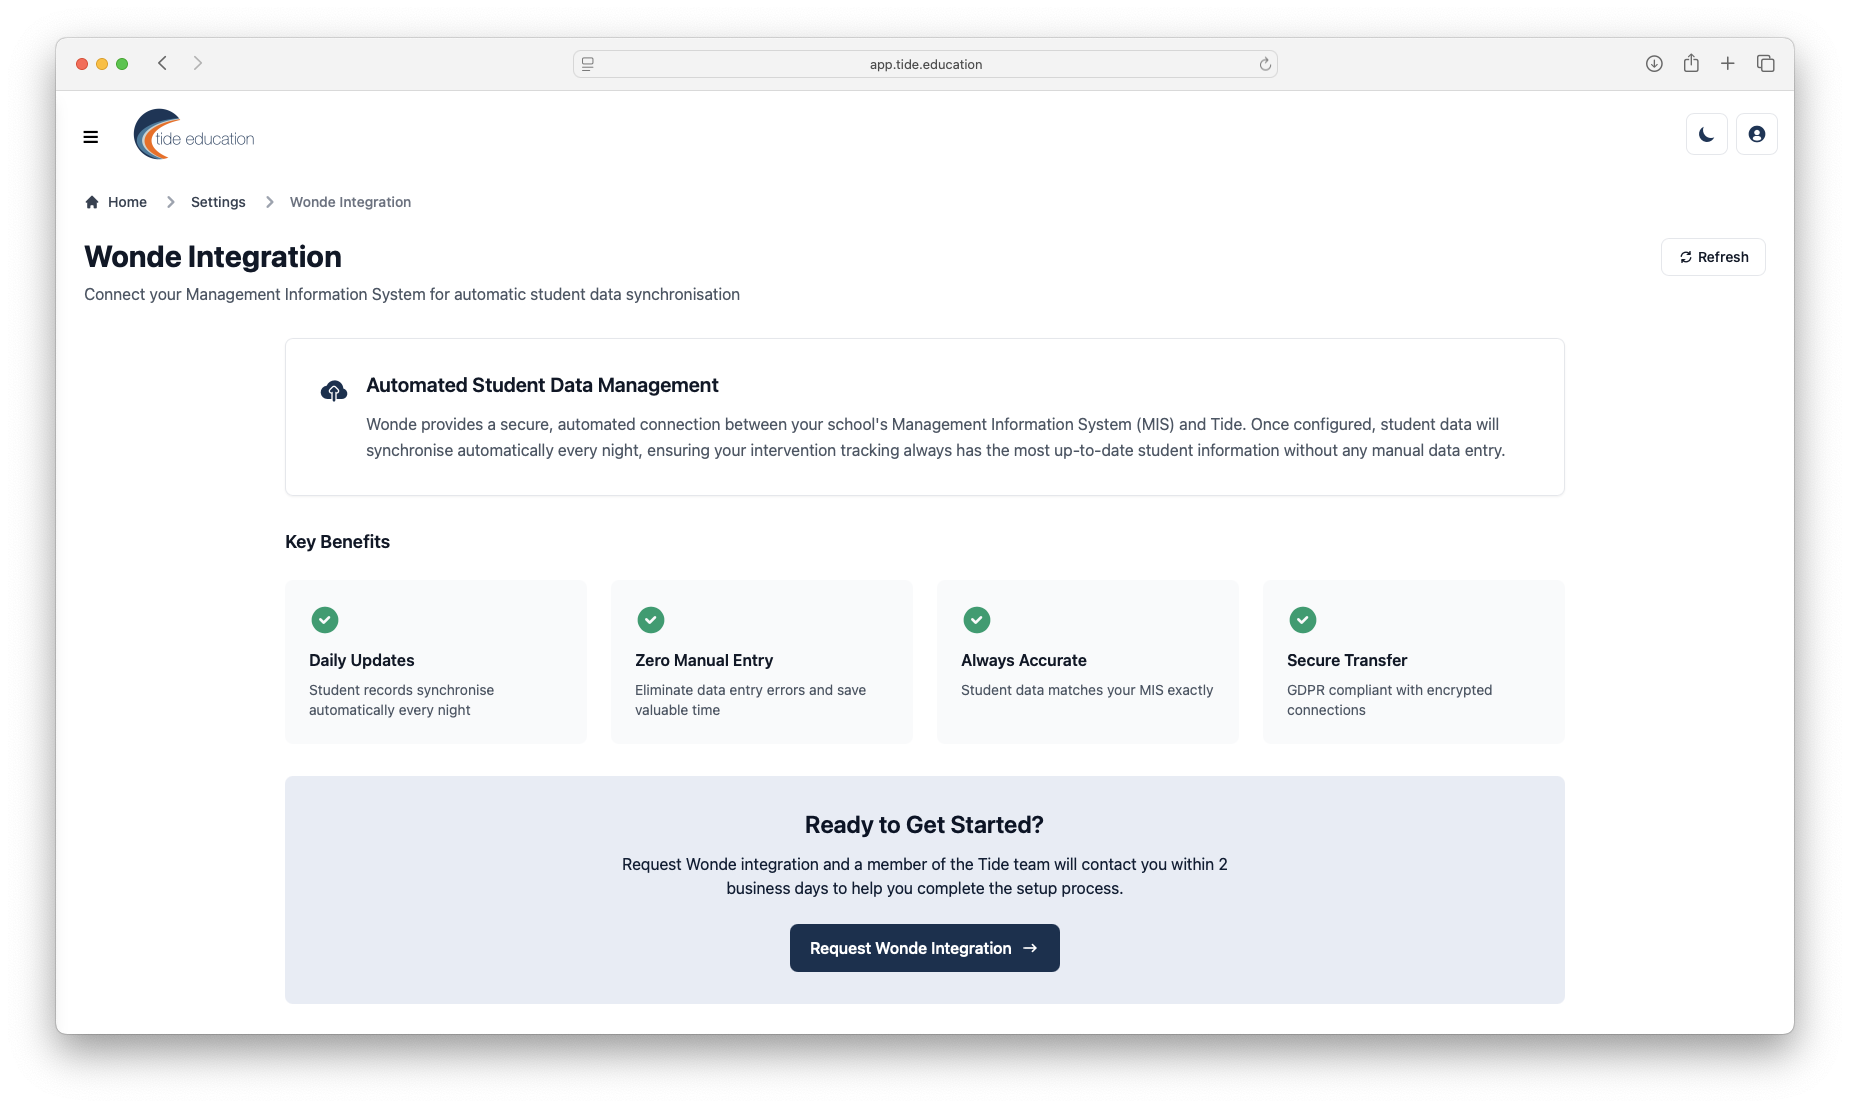This screenshot has height=1108, width=1850.
Task: Click the Refresh button
Action: coord(1713,257)
